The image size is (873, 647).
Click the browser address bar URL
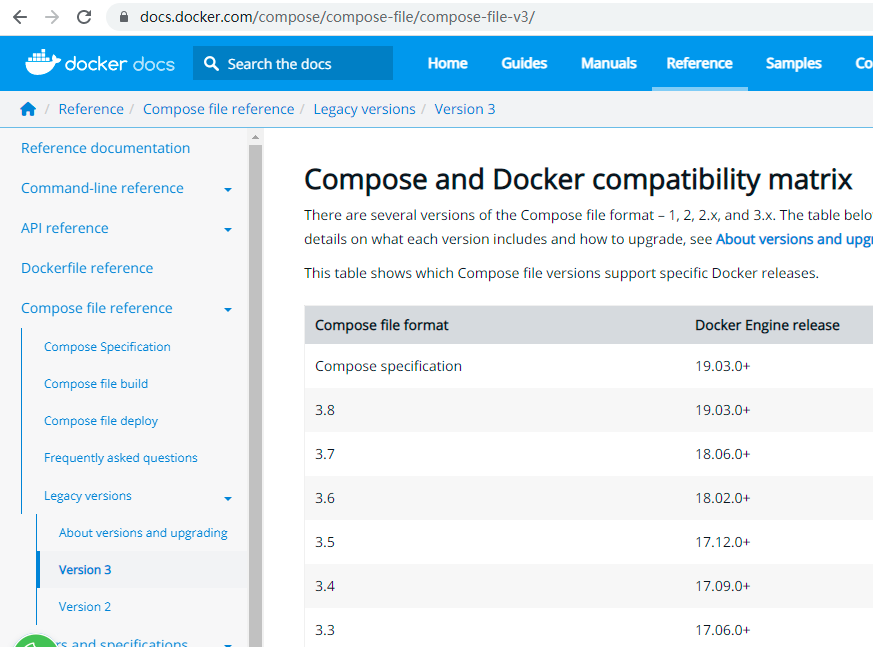click(337, 17)
